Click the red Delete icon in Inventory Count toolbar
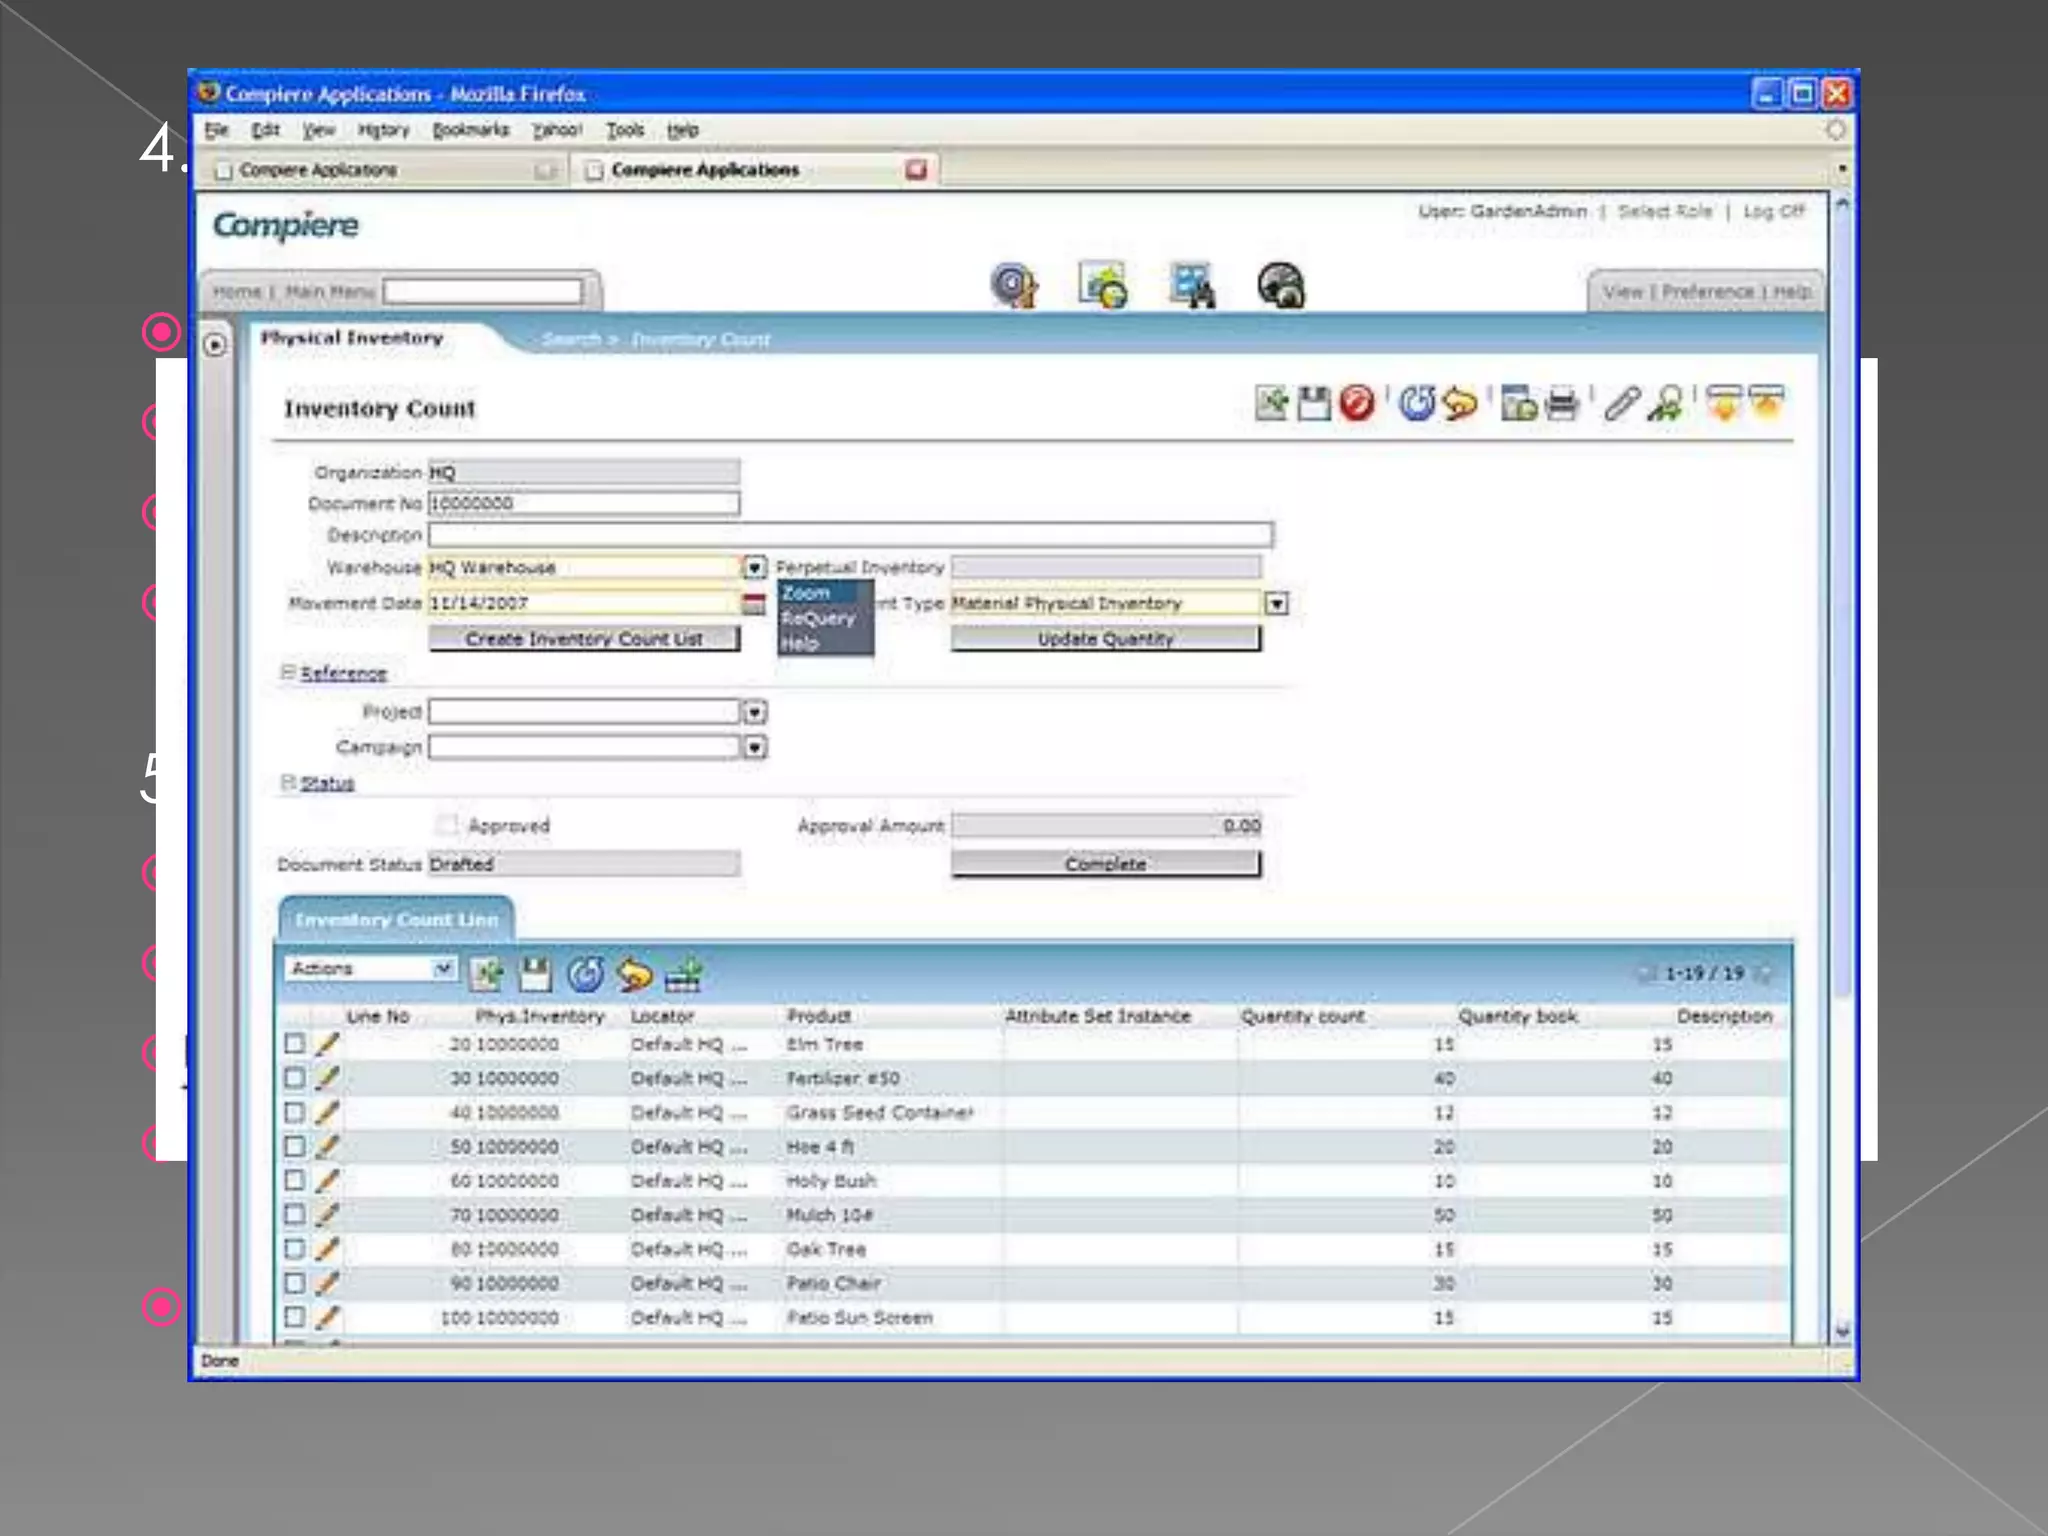The height and width of the screenshot is (1536, 2048). point(1357,404)
